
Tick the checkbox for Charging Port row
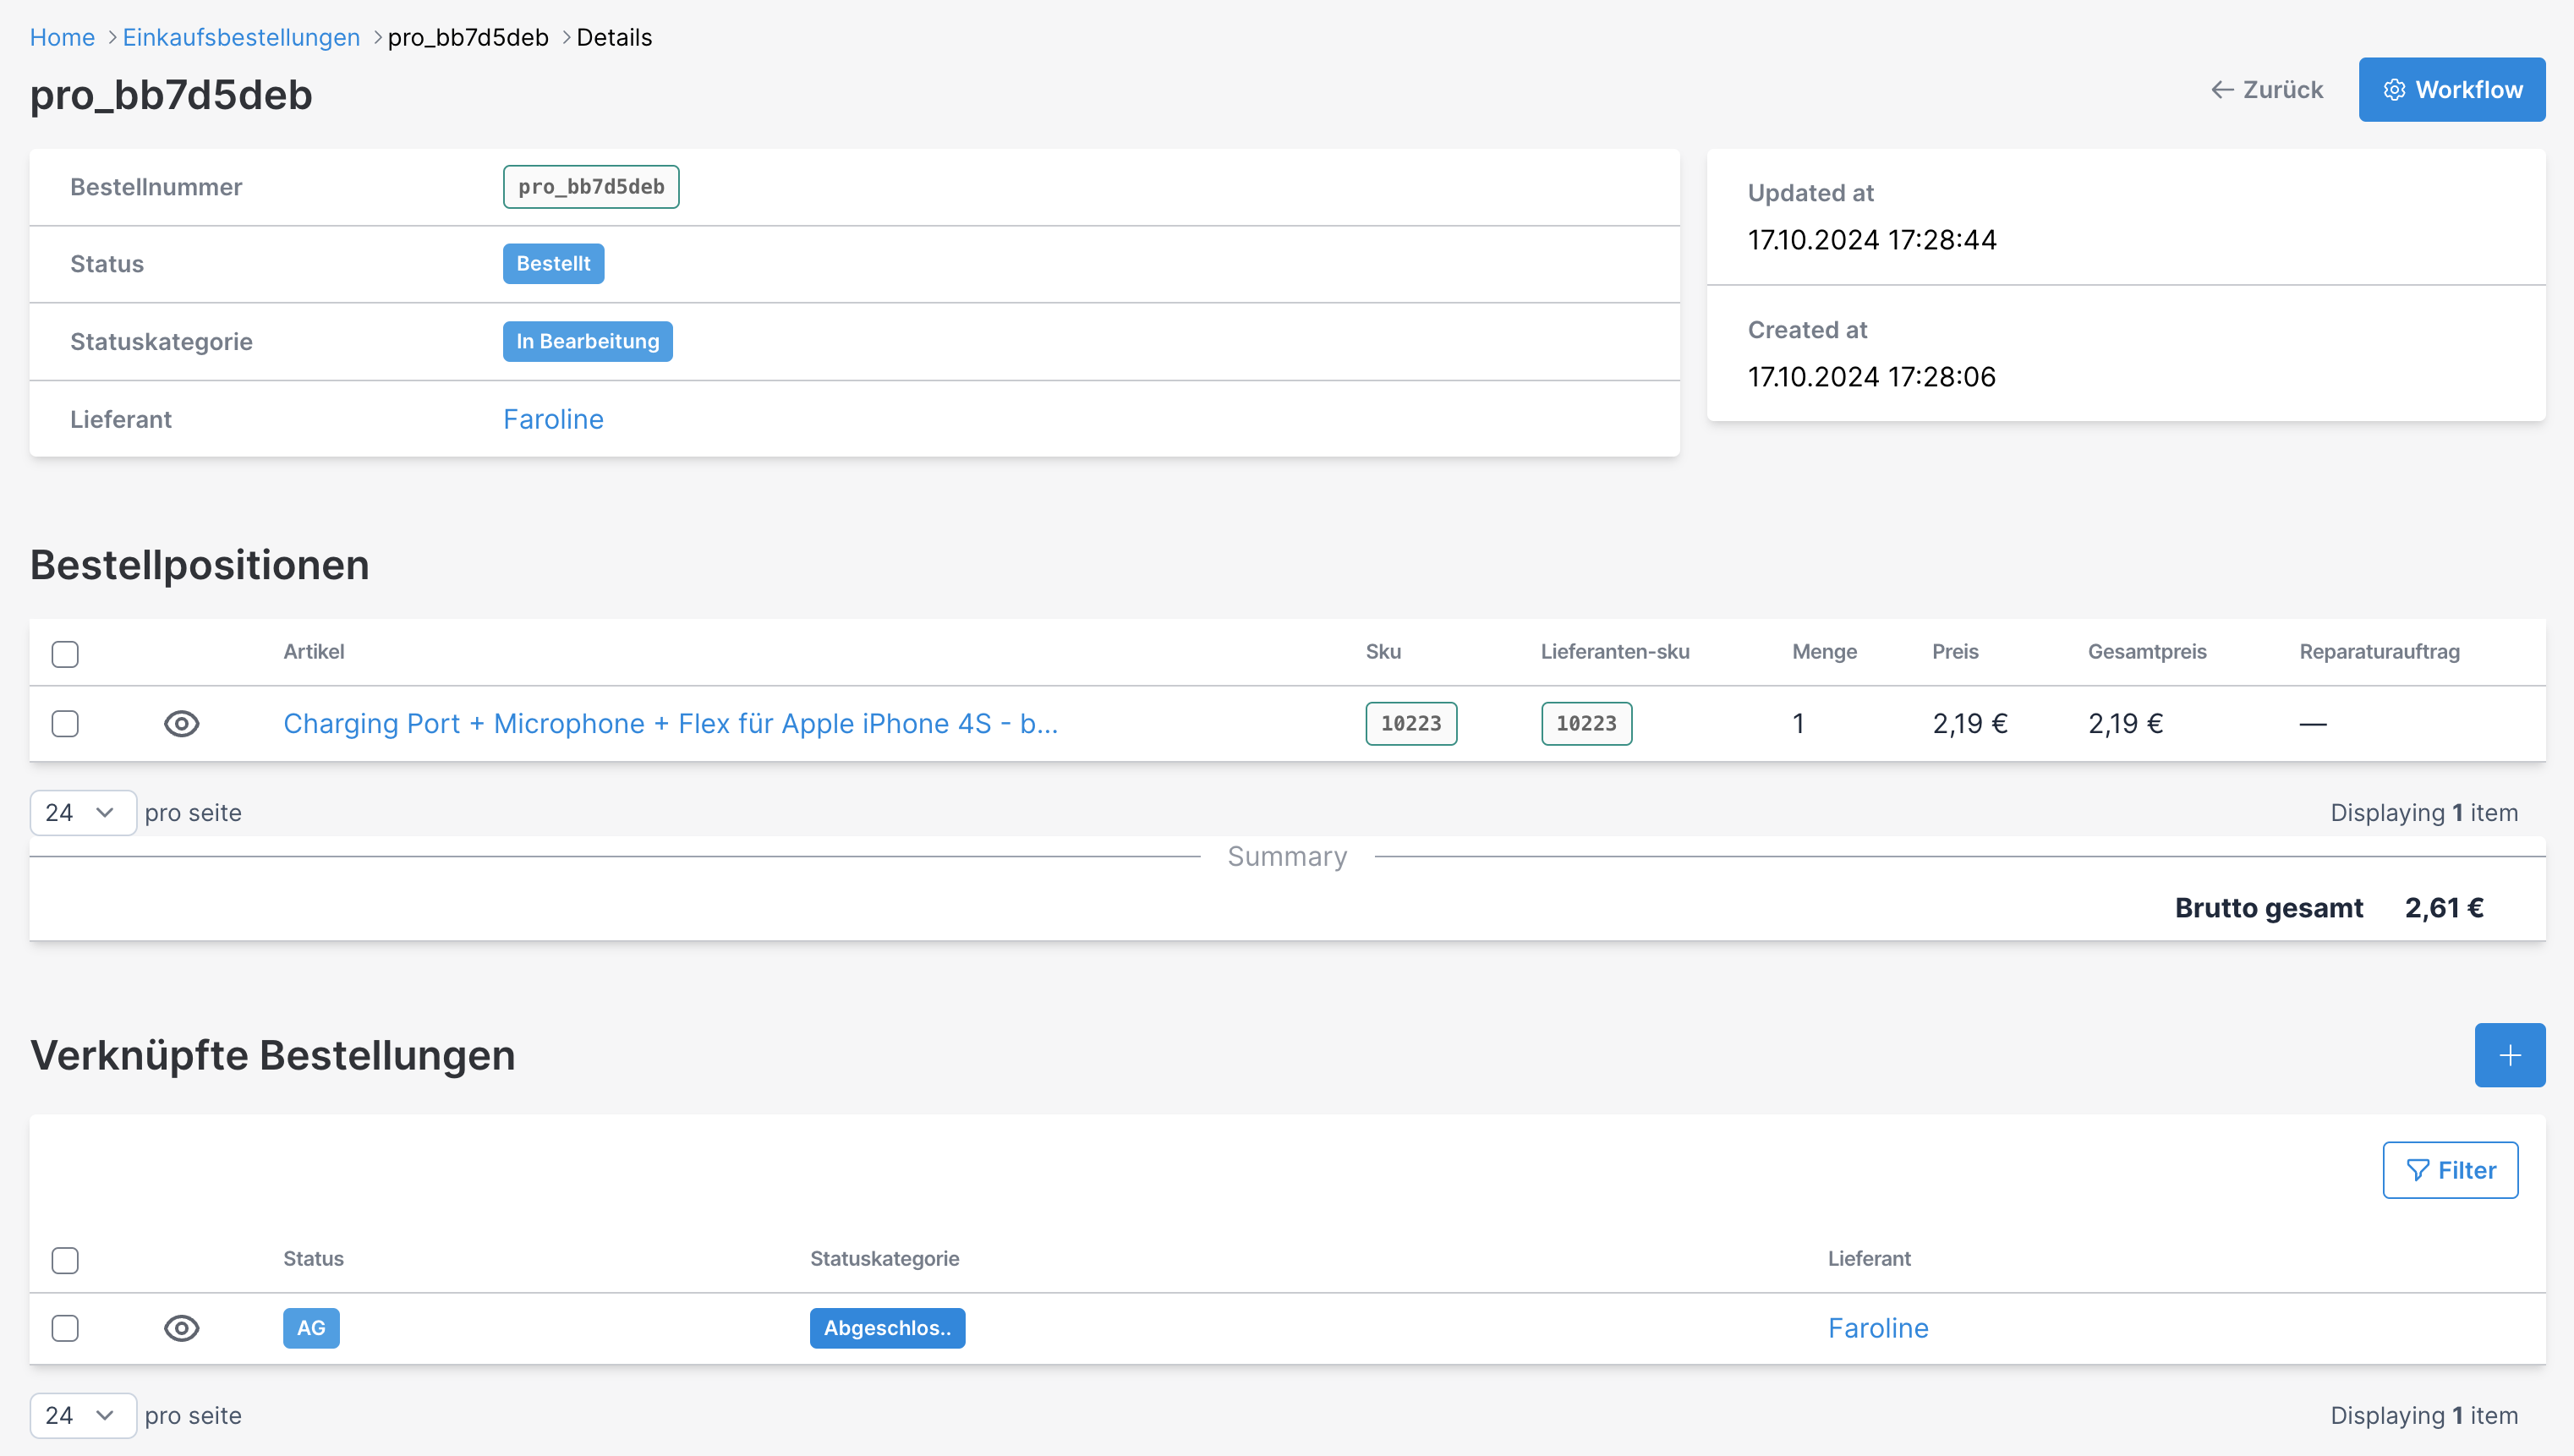(65, 723)
